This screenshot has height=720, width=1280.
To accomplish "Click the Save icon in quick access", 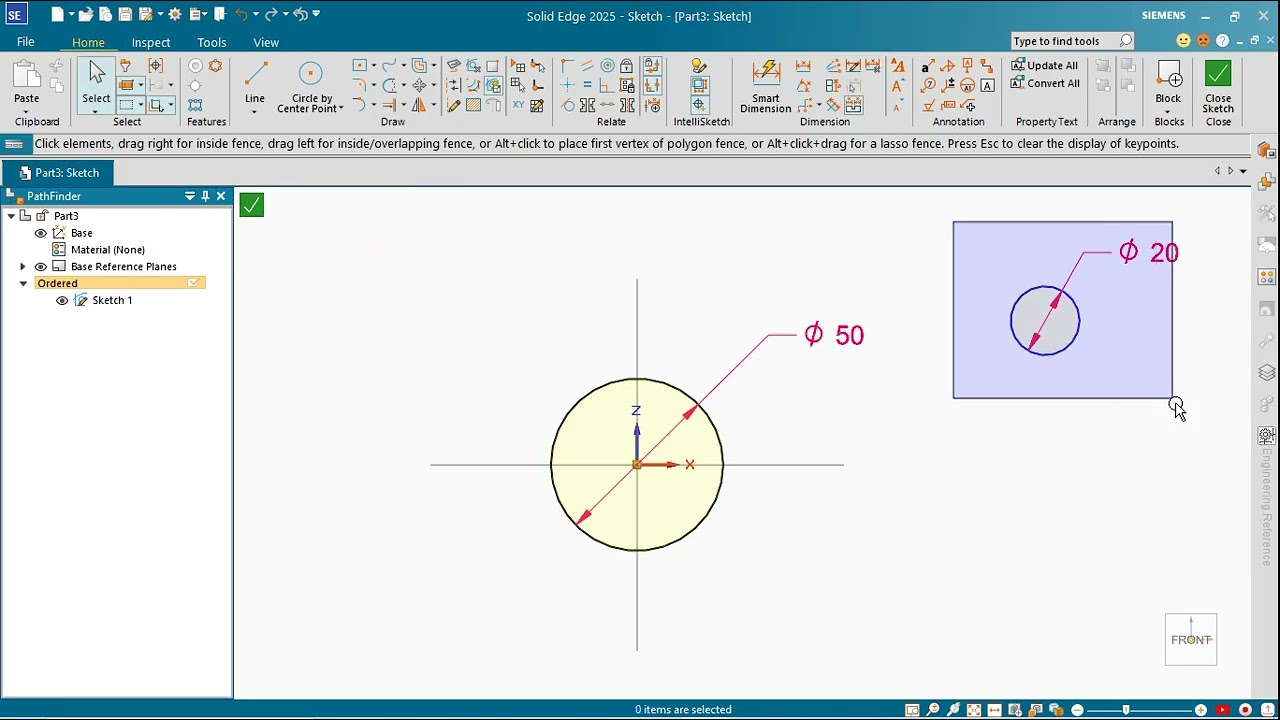I will tap(125, 15).
